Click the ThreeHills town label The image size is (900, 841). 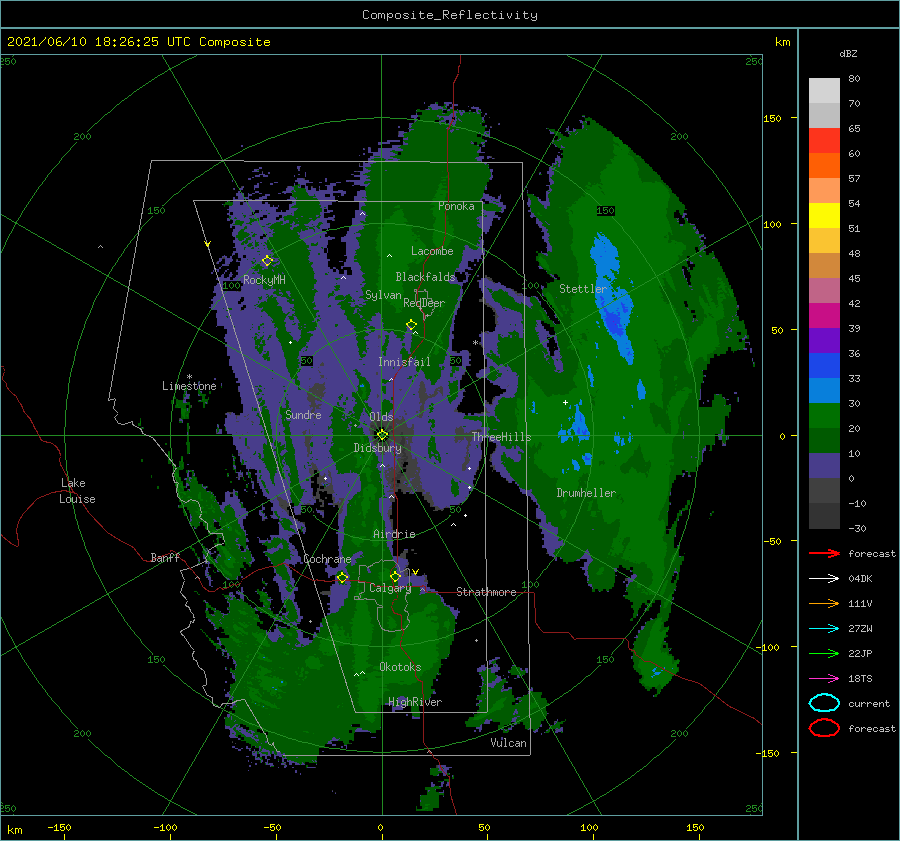(502, 437)
